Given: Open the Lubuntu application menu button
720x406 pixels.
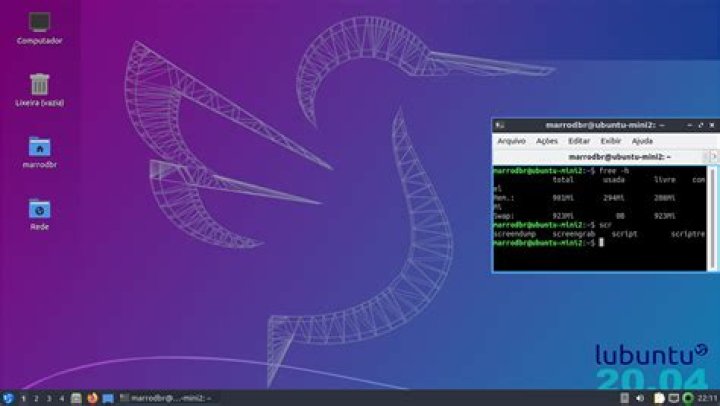Looking at the screenshot, I should click(8, 398).
